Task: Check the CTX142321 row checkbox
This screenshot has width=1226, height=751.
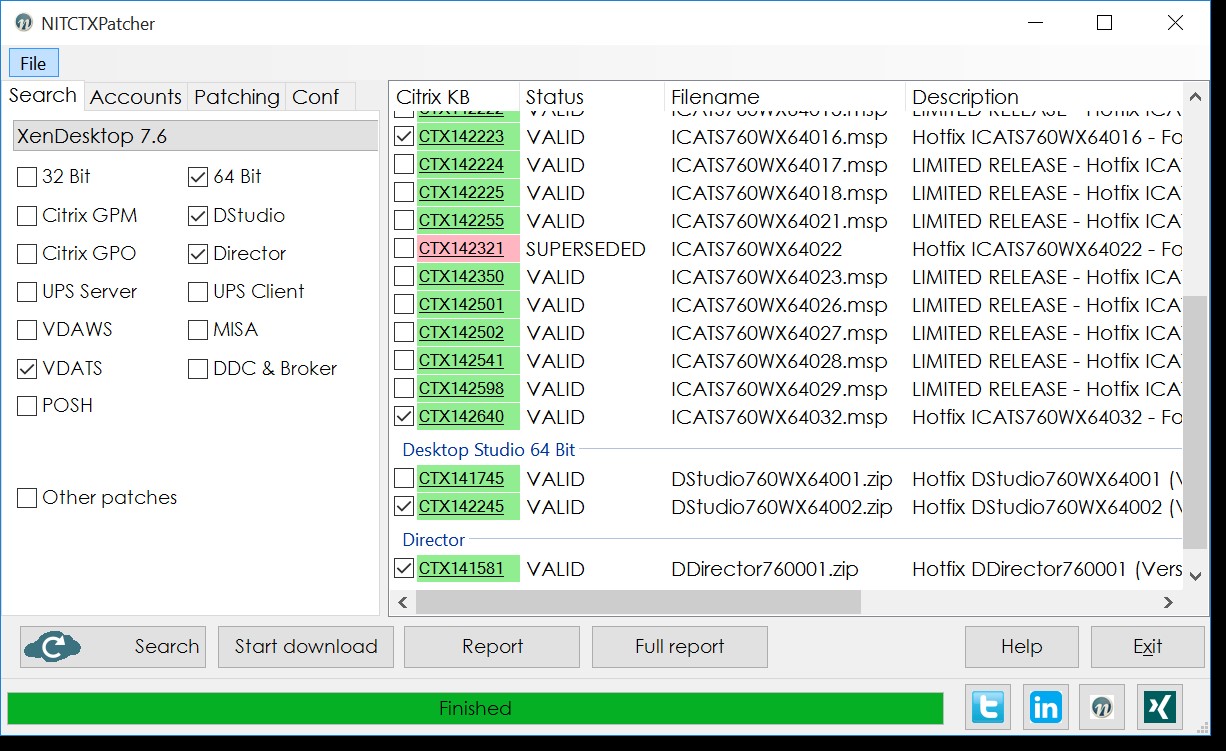Action: tap(404, 249)
